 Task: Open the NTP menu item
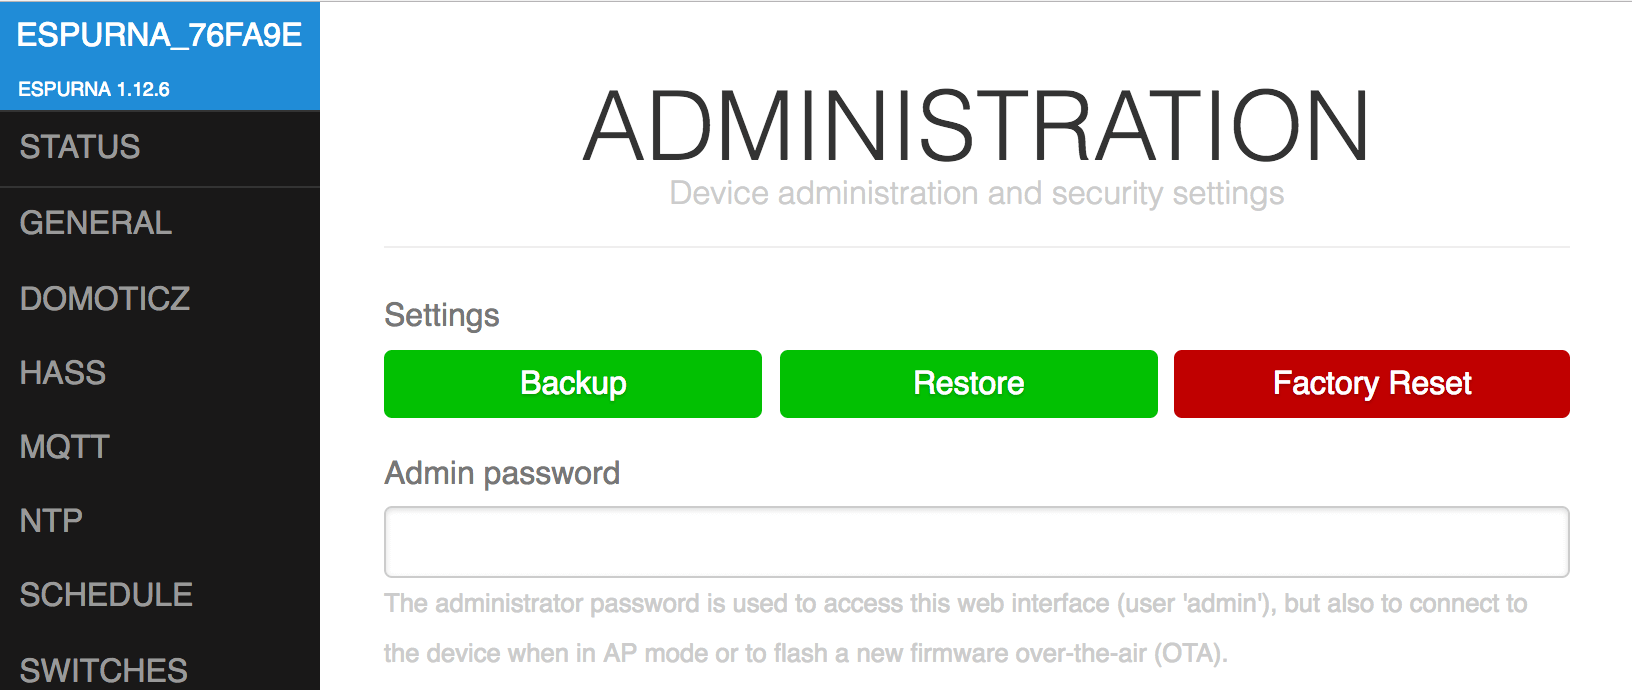click(52, 521)
